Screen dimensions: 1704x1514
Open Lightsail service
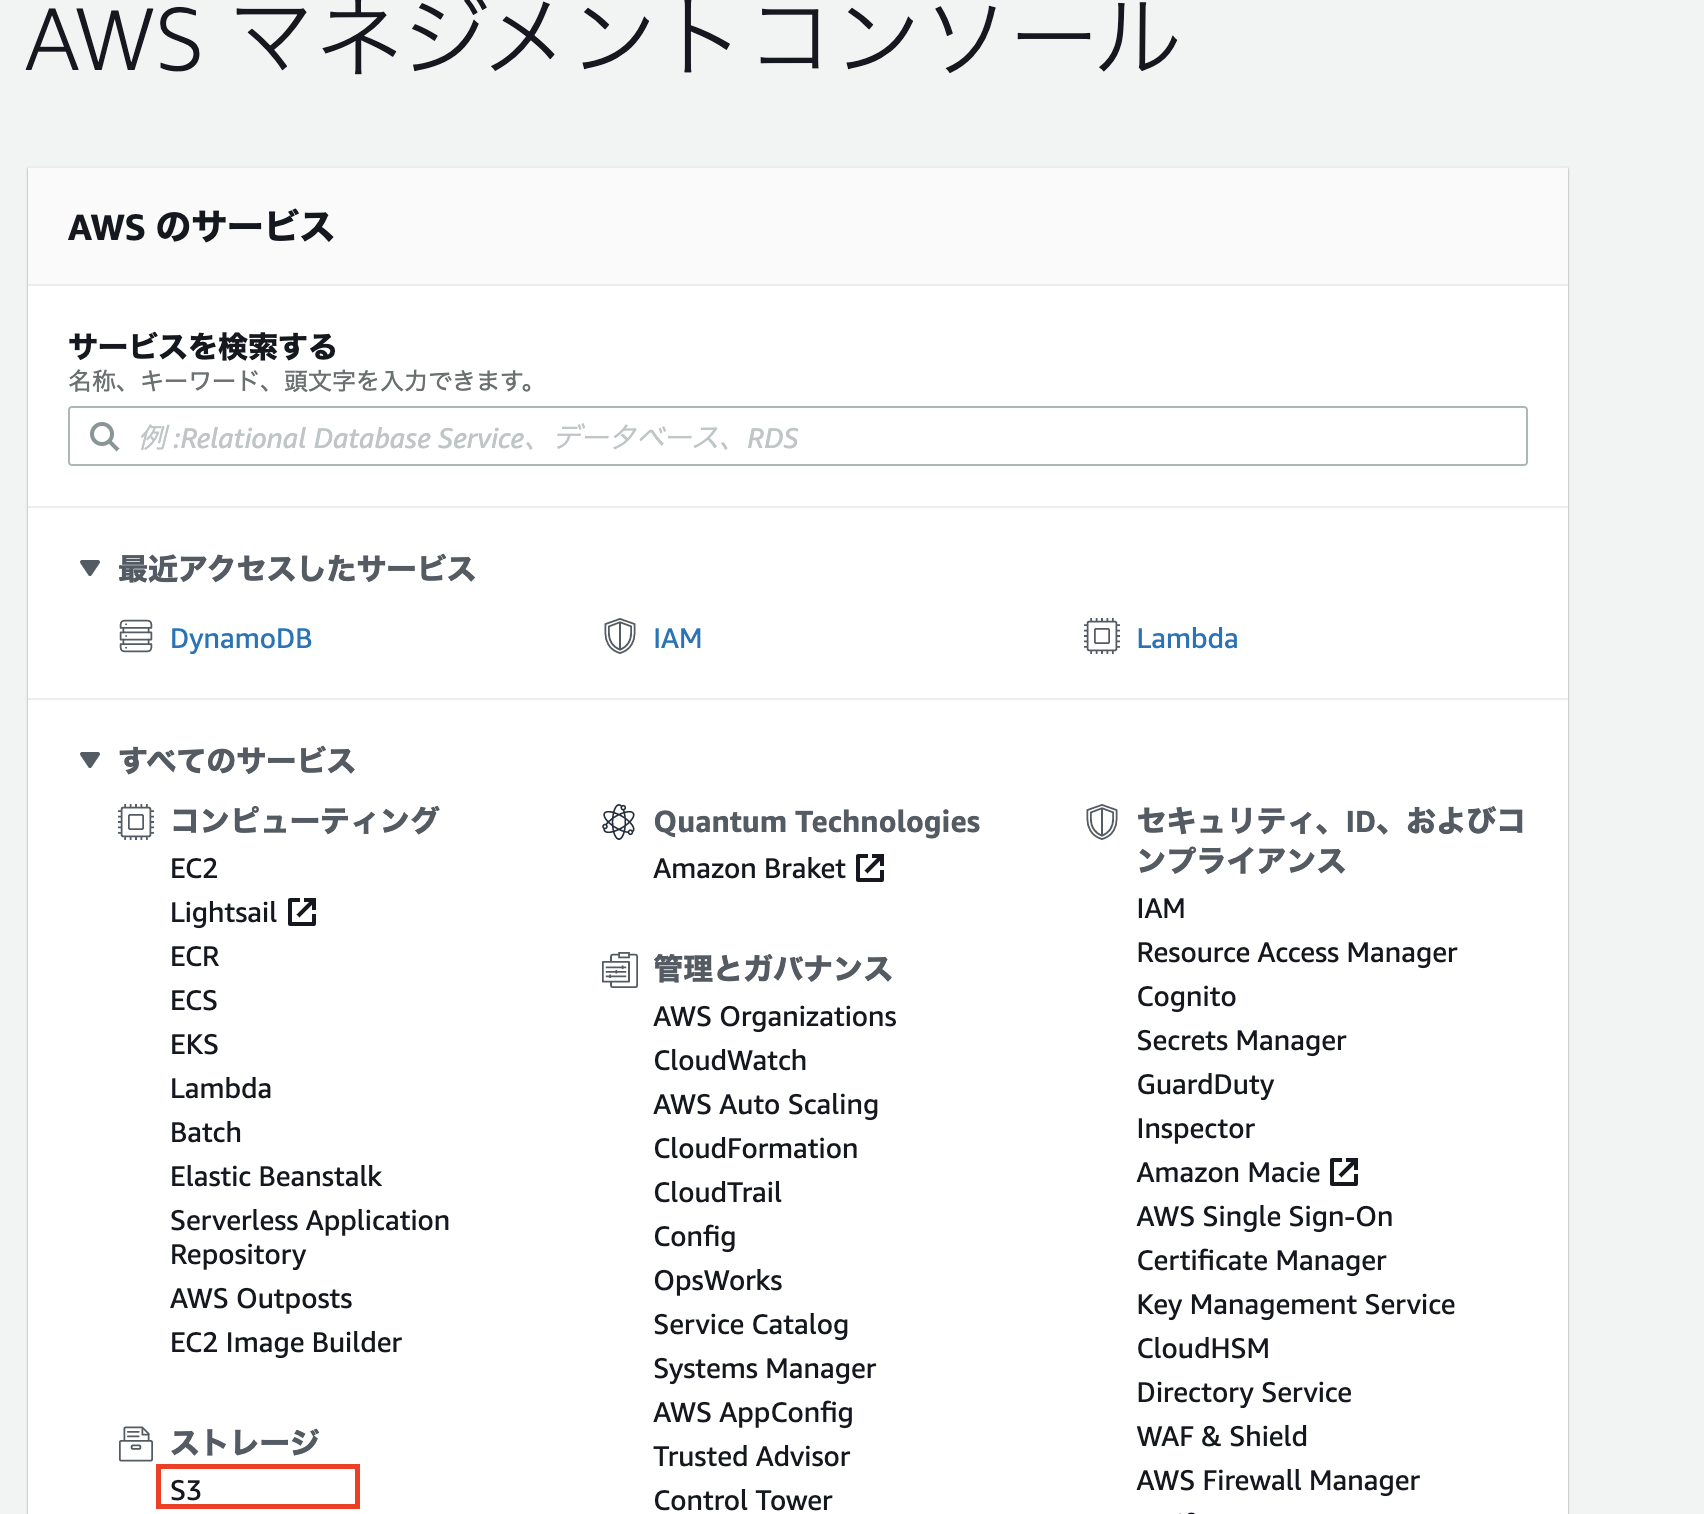tap(223, 912)
